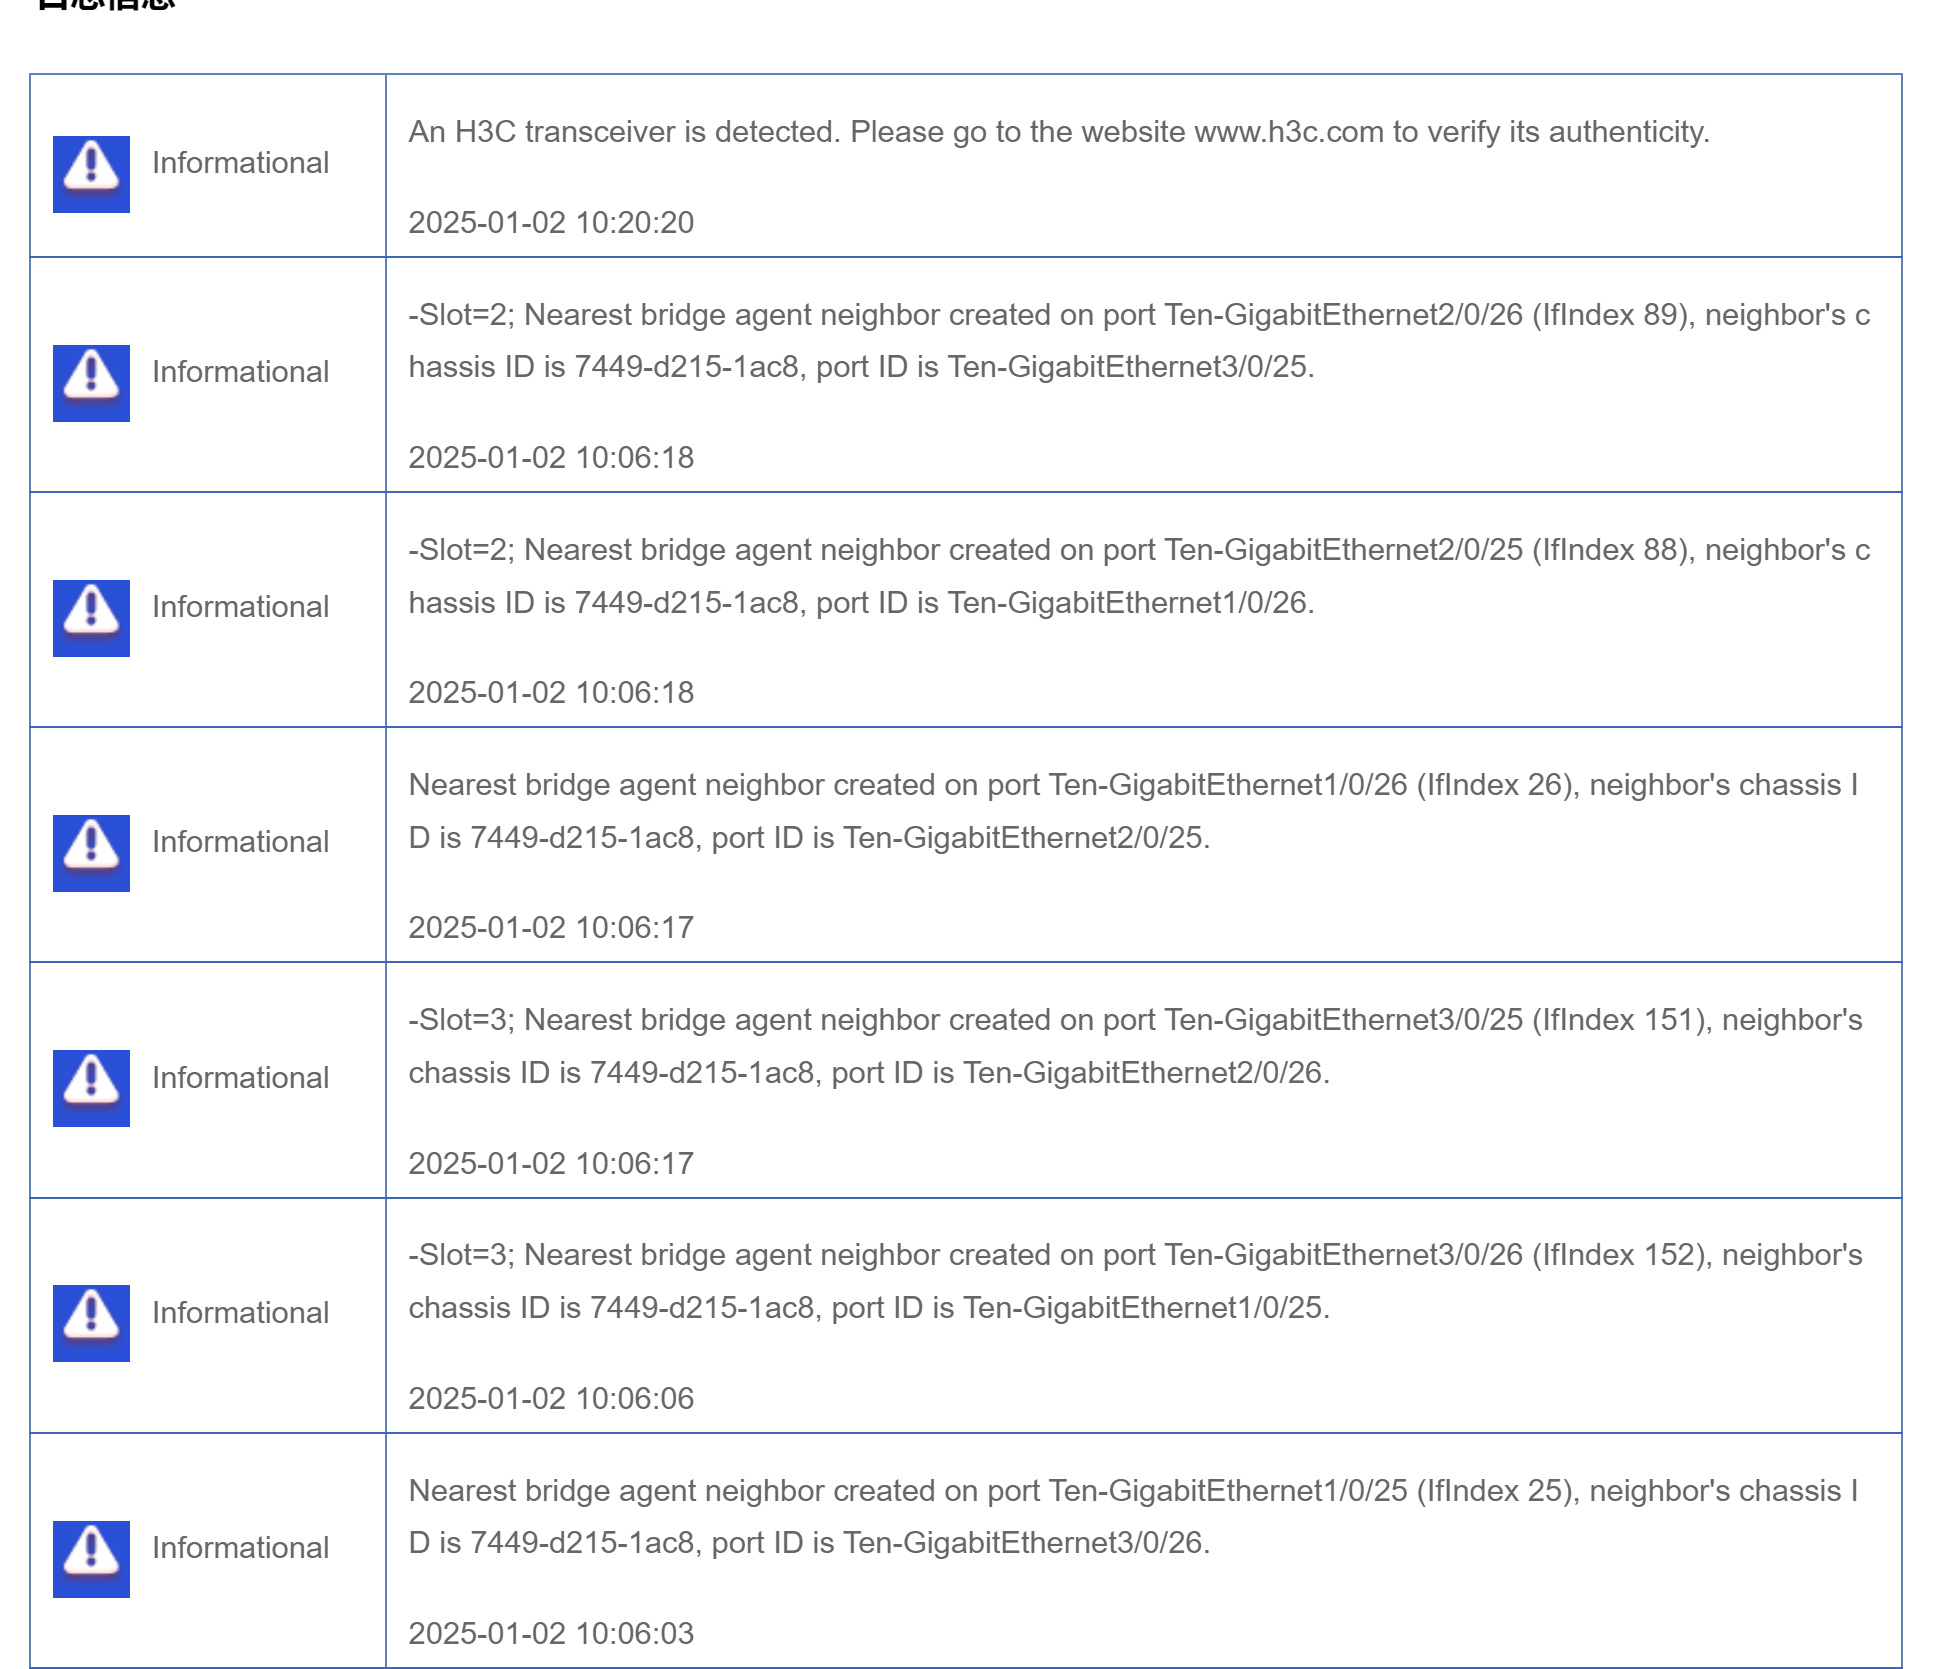1949x1669 pixels.
Task: Click warning icon for IfIndex 152 entry
Action: [x=91, y=1323]
